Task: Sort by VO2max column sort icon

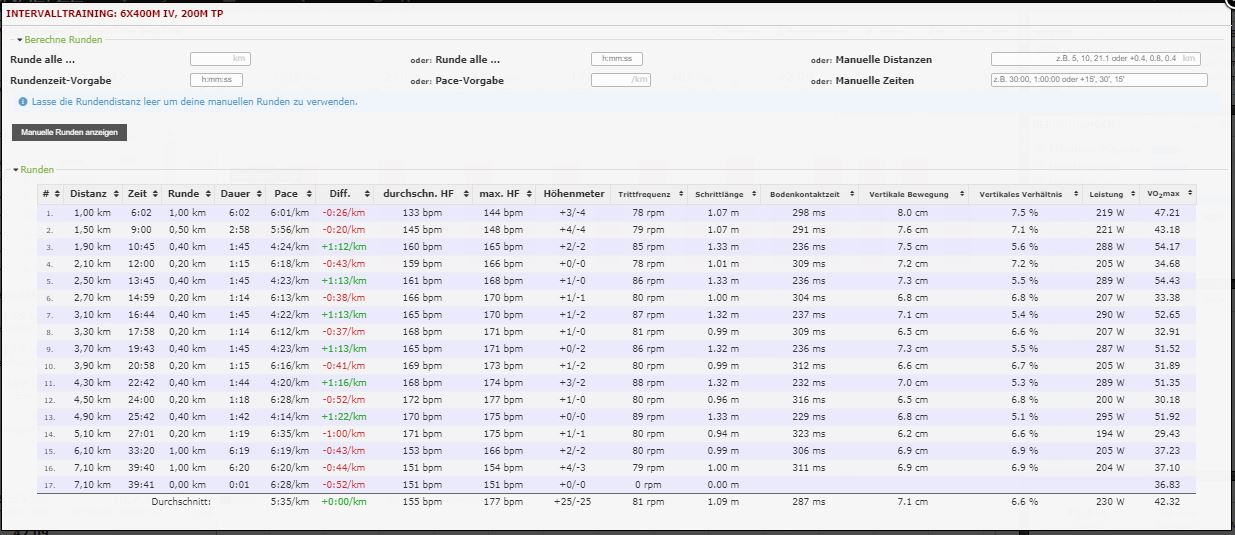Action: 1189,194
